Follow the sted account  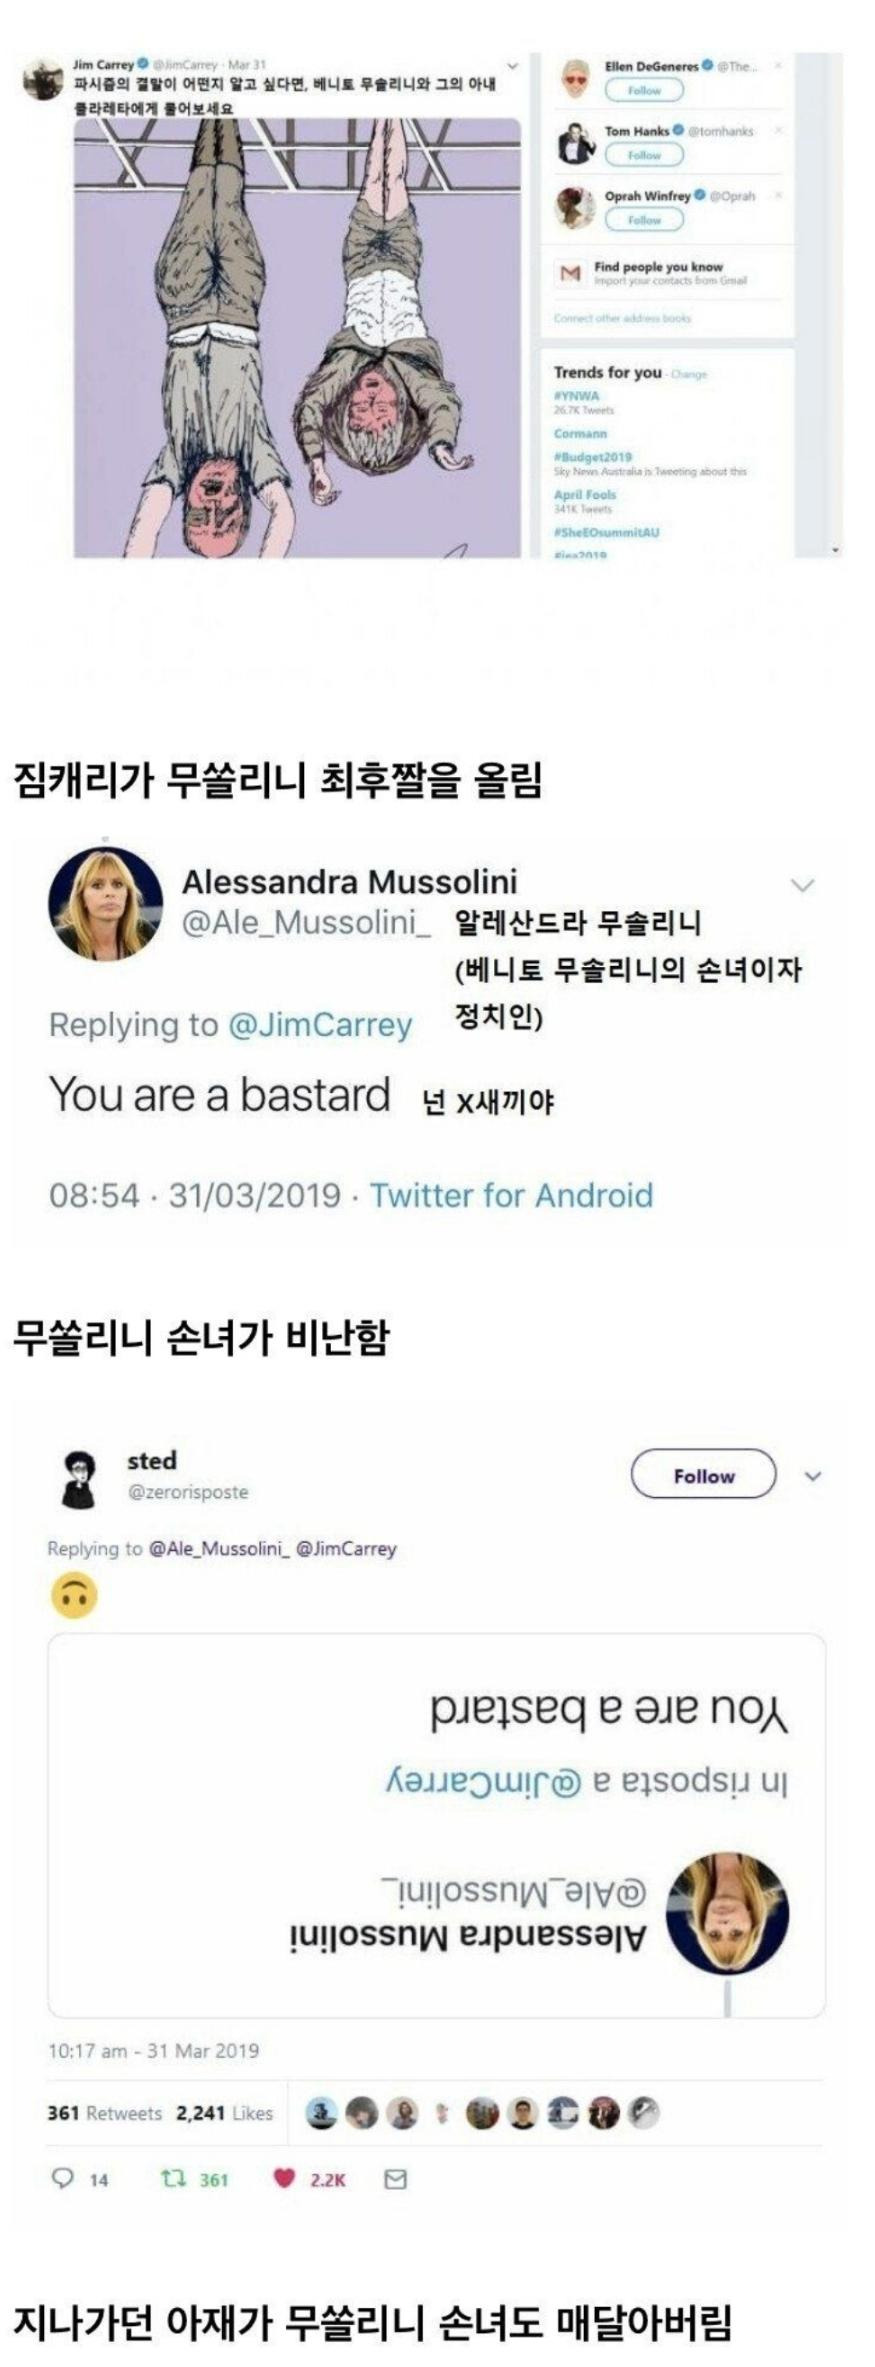coord(703,1475)
